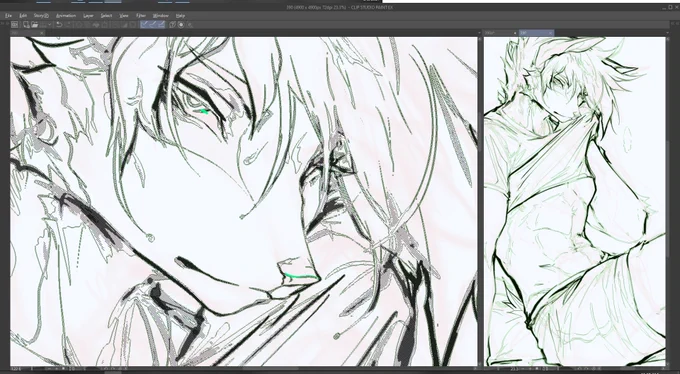Open the File menu
This screenshot has height=374, width=680.
click(8, 16)
